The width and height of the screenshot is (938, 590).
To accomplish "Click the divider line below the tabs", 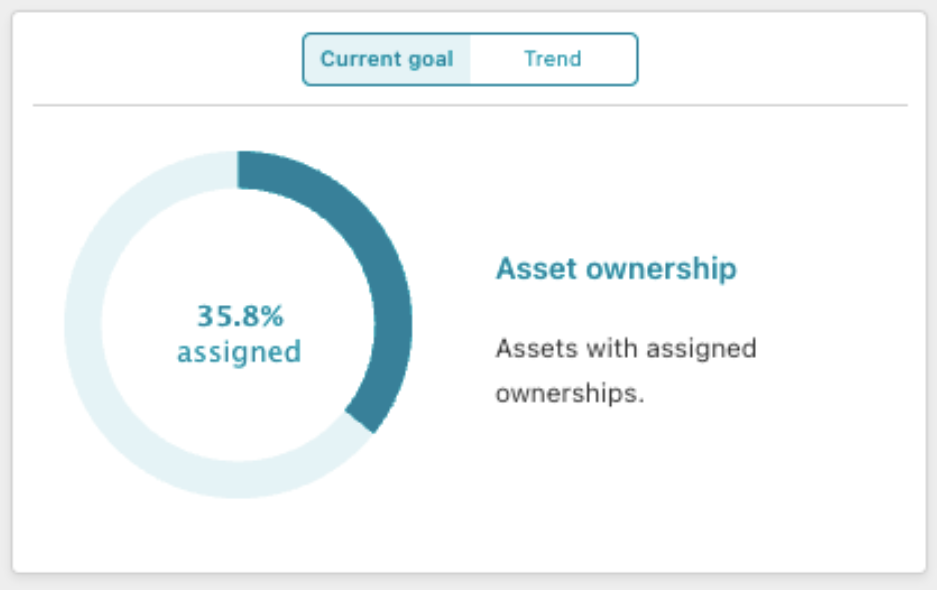I will tap(470, 105).
